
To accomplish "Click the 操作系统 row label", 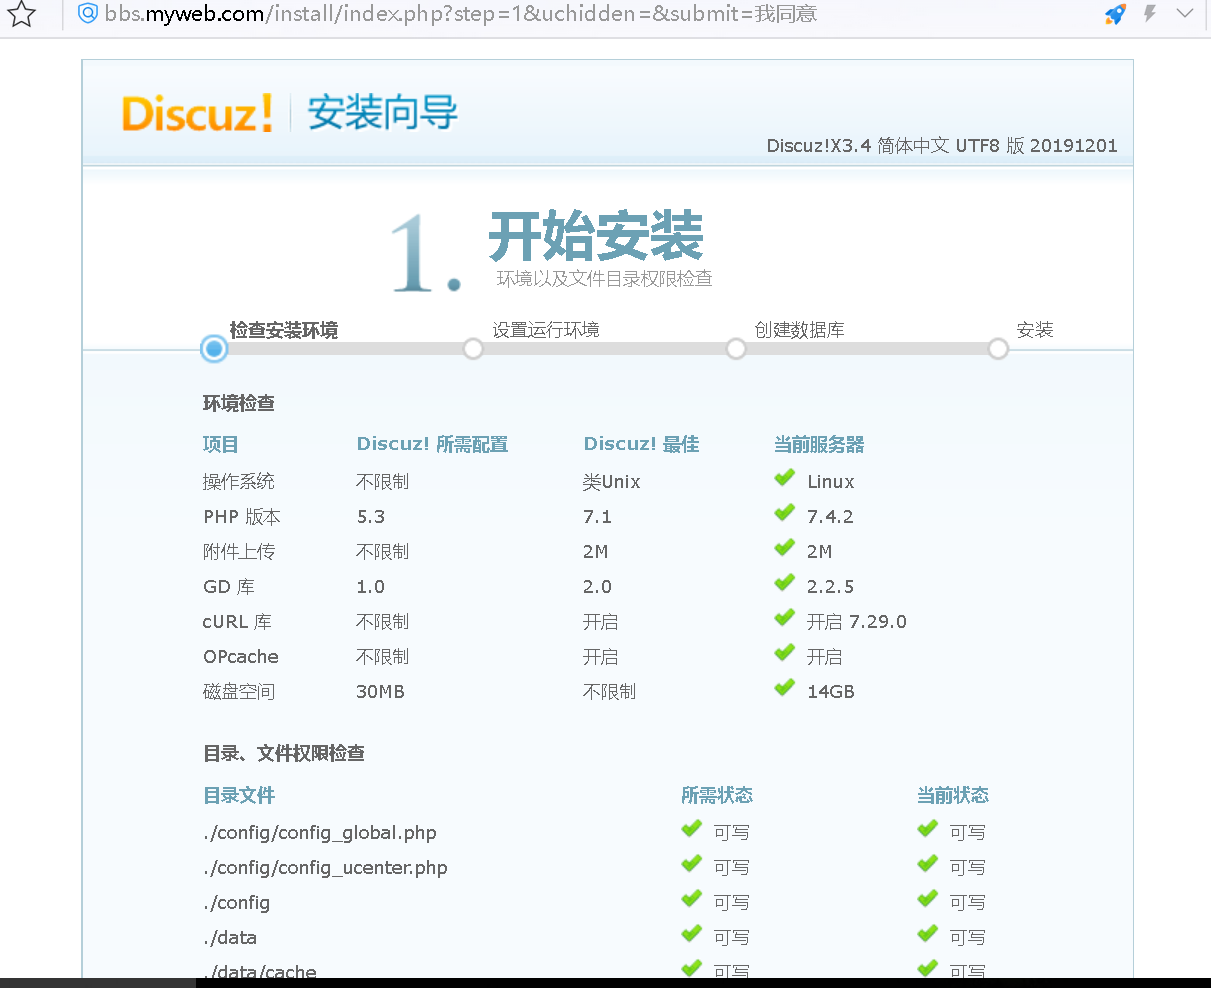I will (x=239, y=482).
